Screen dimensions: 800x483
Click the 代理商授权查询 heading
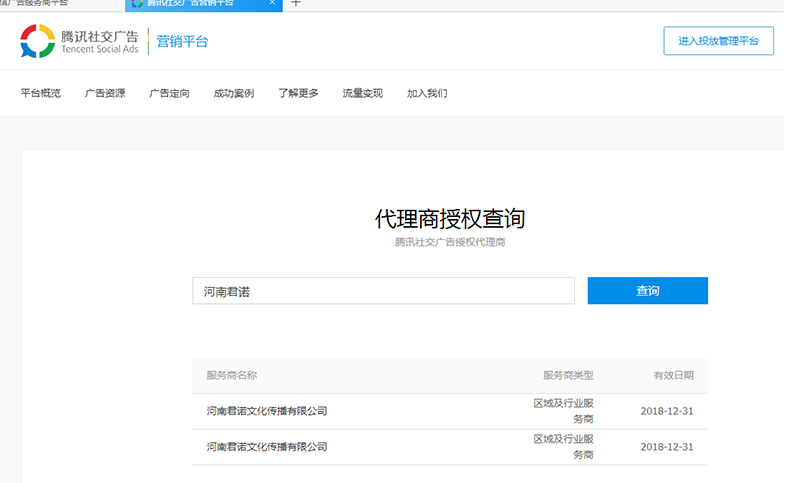tap(450, 219)
